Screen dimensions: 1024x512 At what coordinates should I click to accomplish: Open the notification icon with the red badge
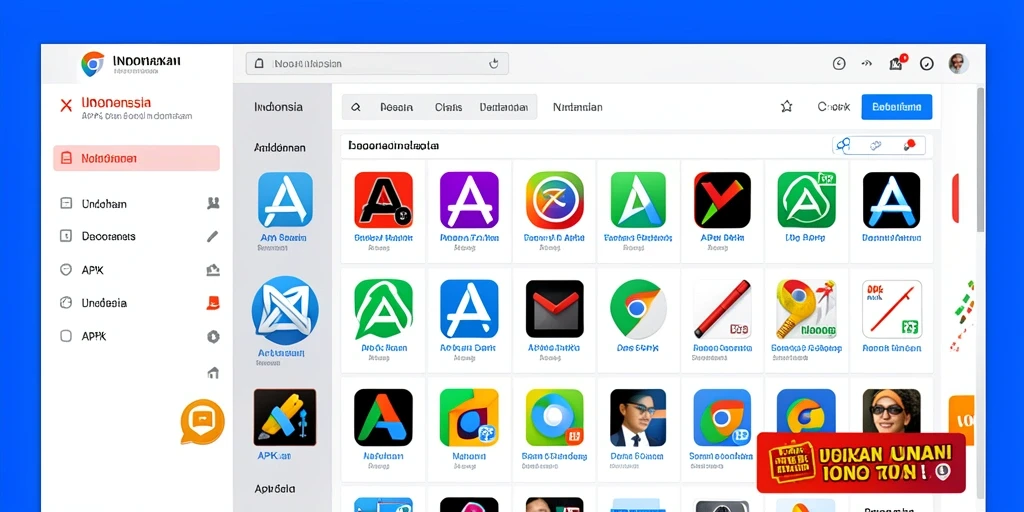pos(896,63)
